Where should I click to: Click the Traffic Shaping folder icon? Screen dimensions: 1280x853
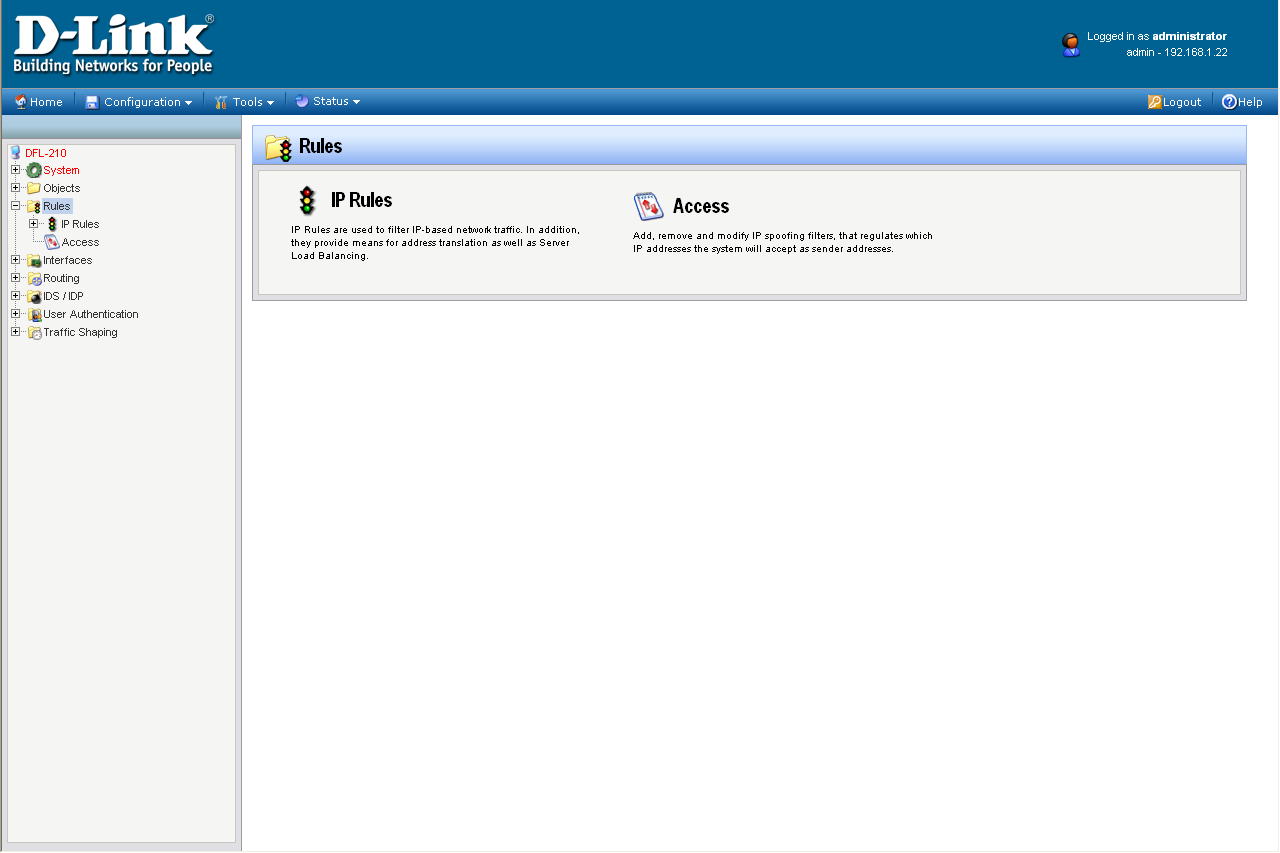34,332
